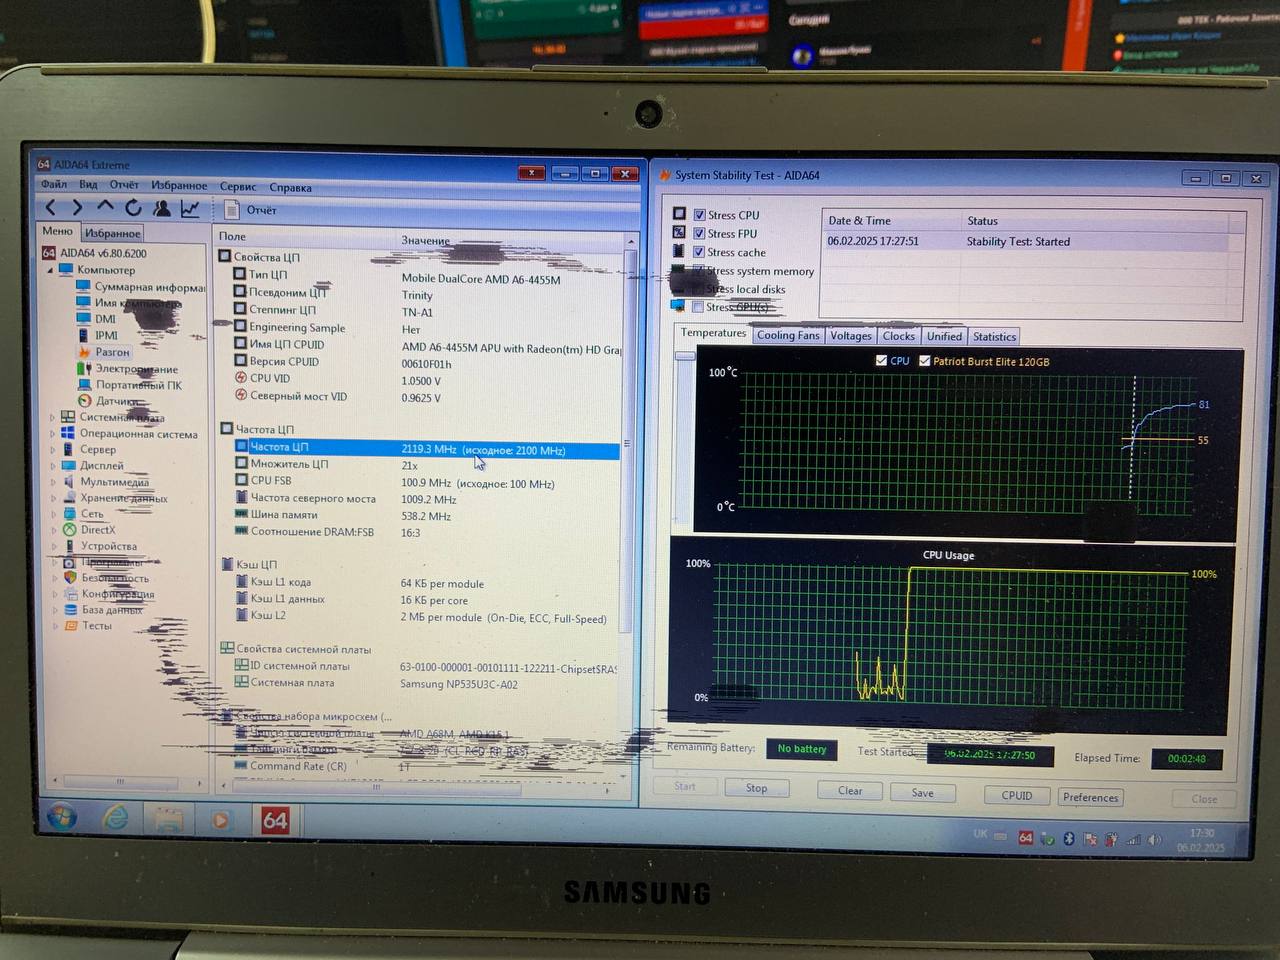Click AIDA64 taskbar button with 64 logo
Image resolution: width=1280 pixels, height=960 pixels.
click(275, 821)
